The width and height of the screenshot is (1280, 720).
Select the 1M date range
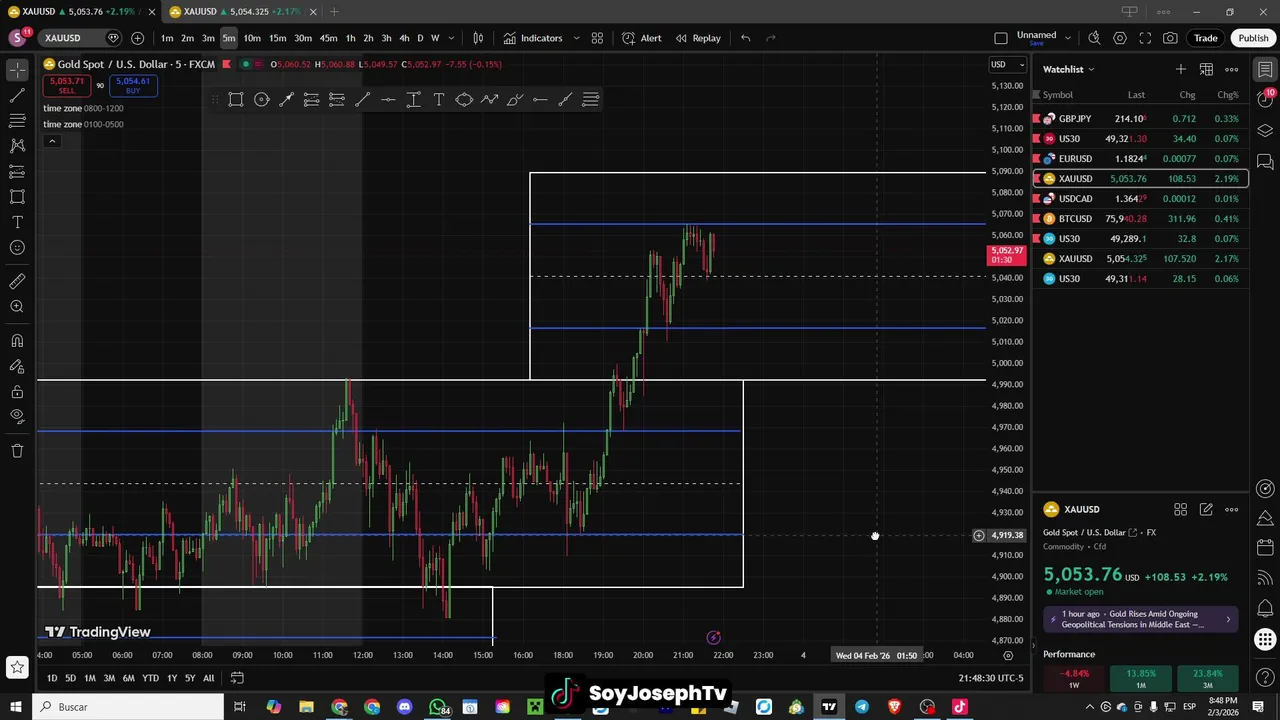(89, 678)
